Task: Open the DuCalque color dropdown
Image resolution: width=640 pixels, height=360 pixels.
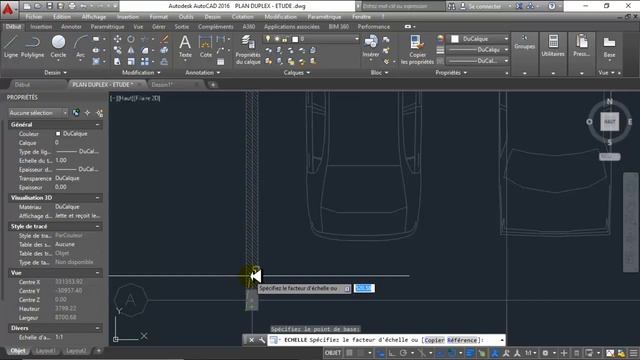Action: click(506, 39)
